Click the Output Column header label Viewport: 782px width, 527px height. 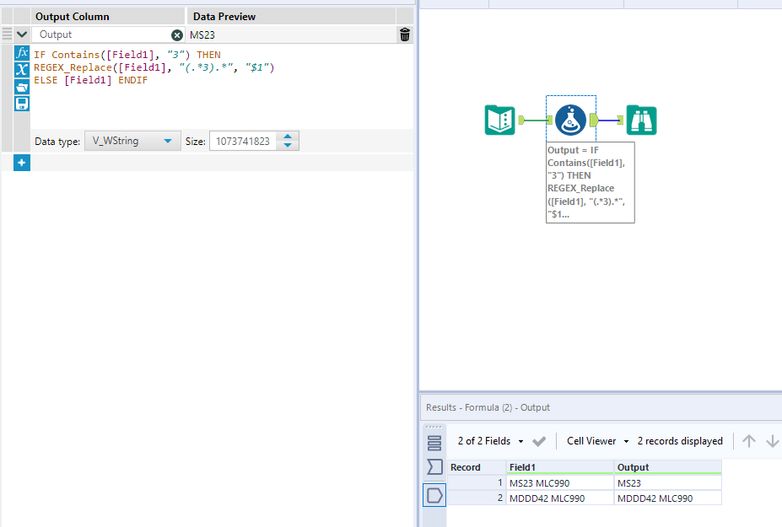(x=72, y=16)
